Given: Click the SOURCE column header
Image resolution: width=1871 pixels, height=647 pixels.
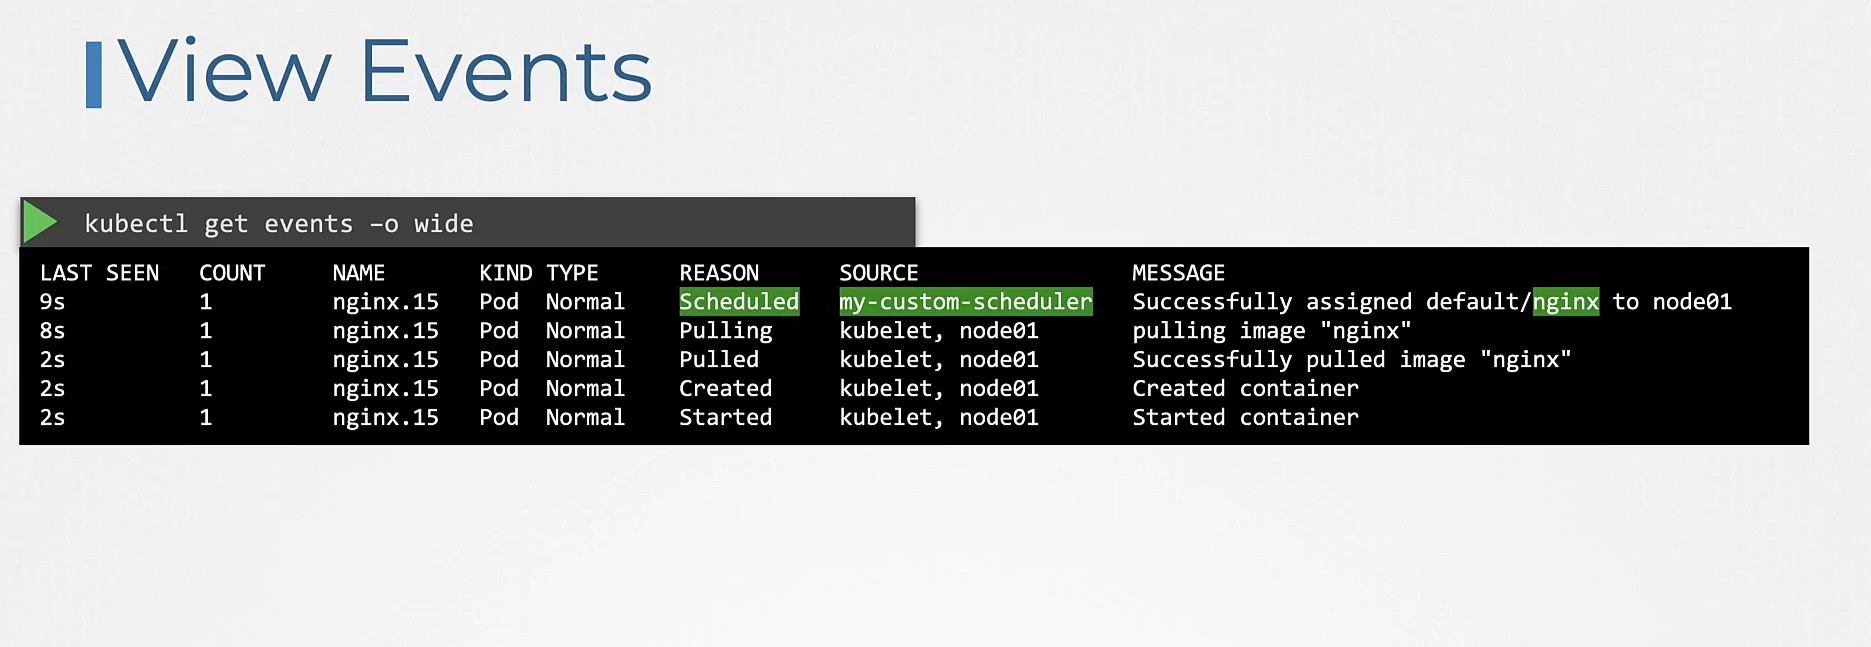Looking at the screenshot, I should coord(878,273).
